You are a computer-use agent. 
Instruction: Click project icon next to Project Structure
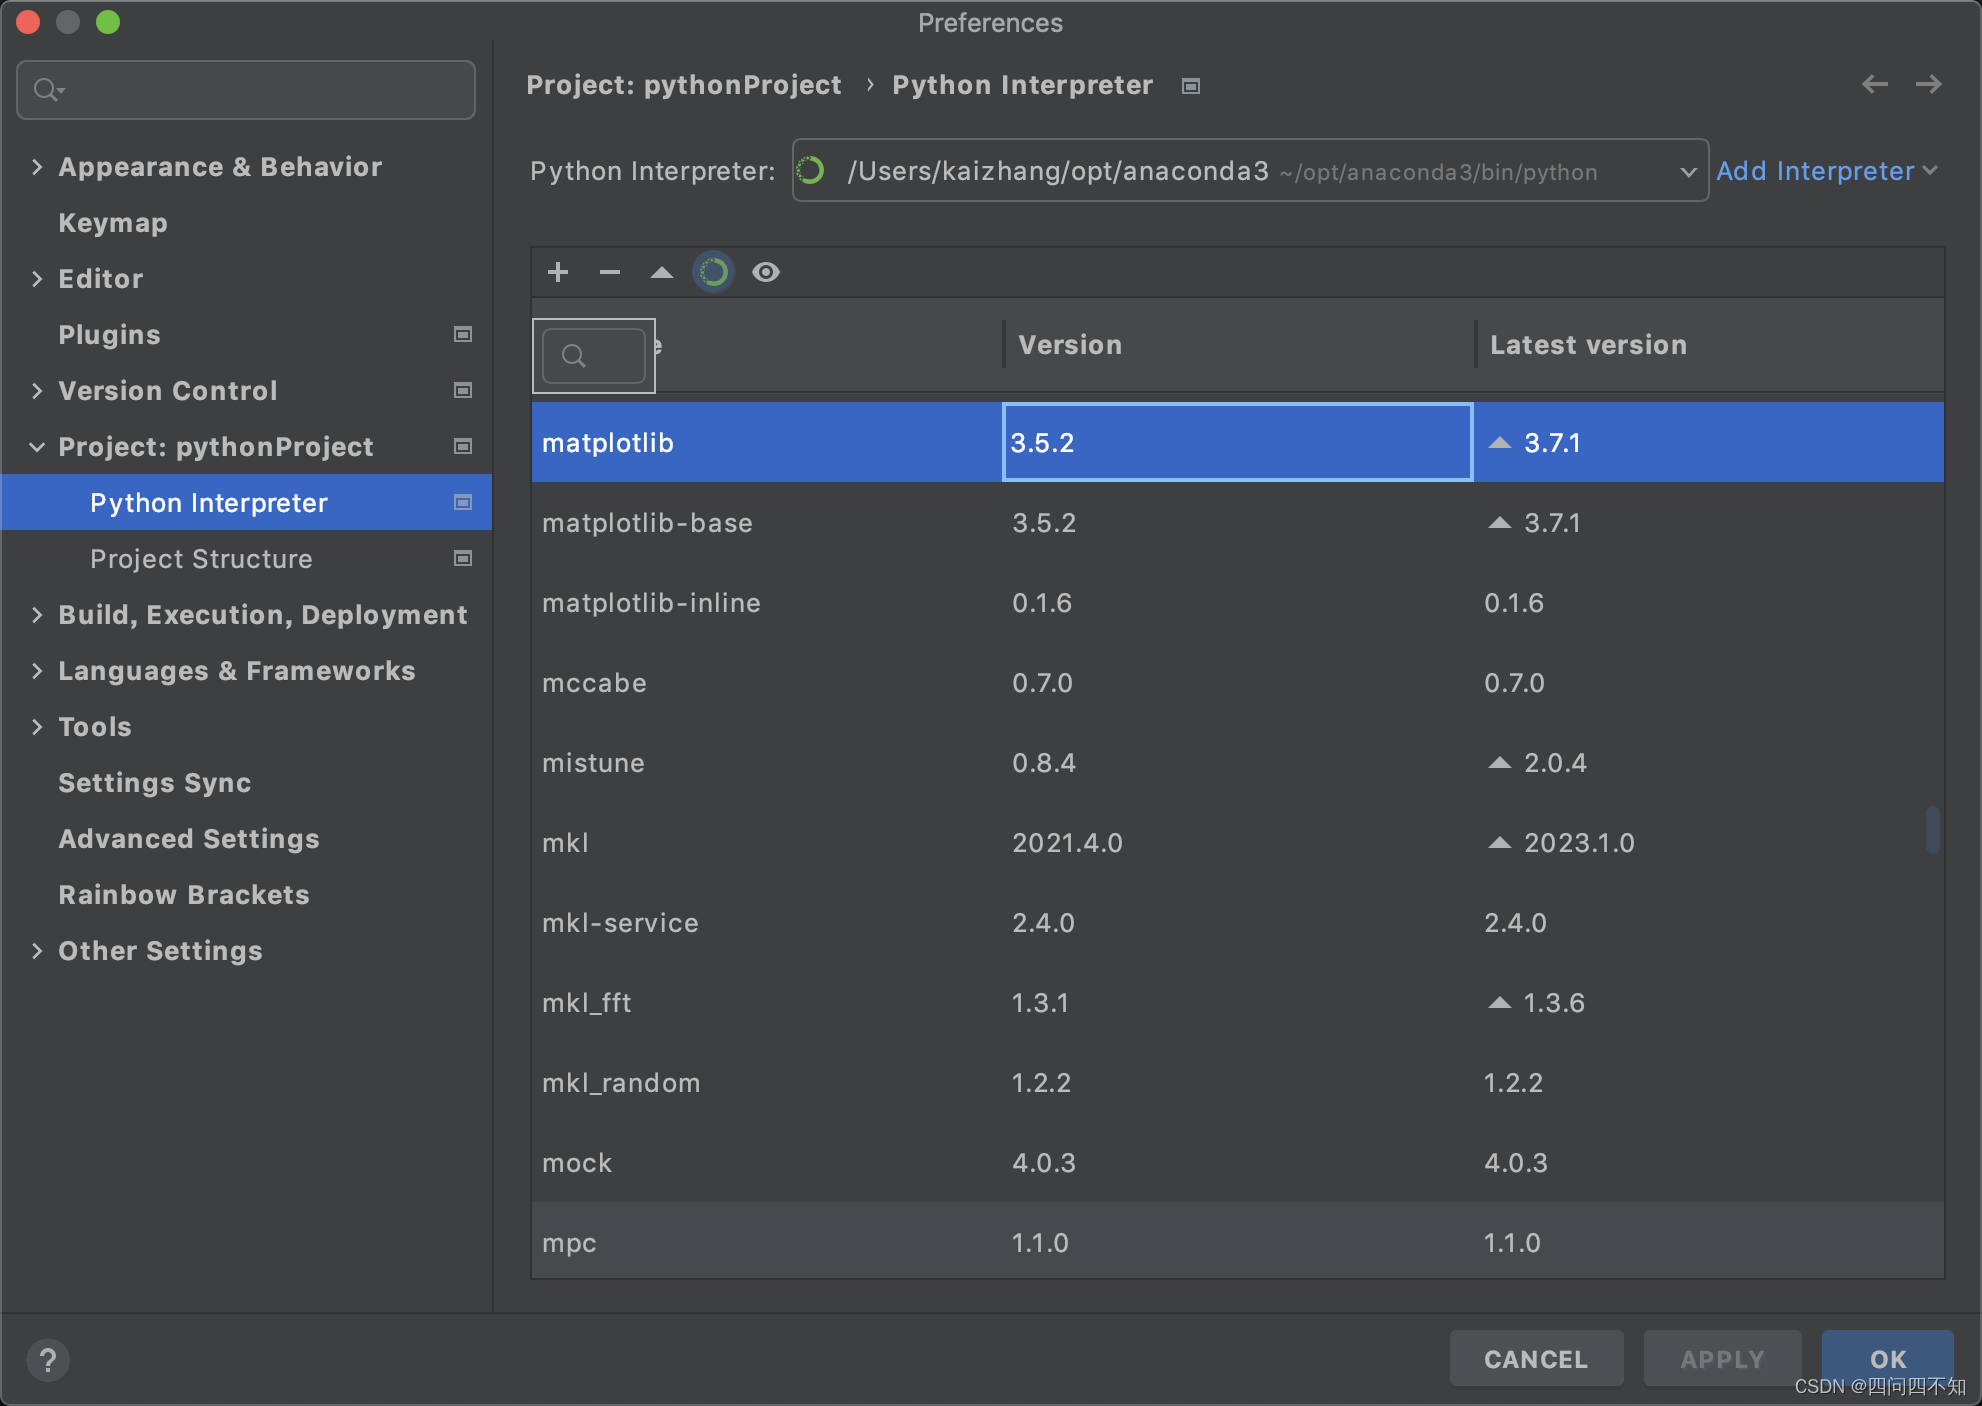click(x=463, y=558)
